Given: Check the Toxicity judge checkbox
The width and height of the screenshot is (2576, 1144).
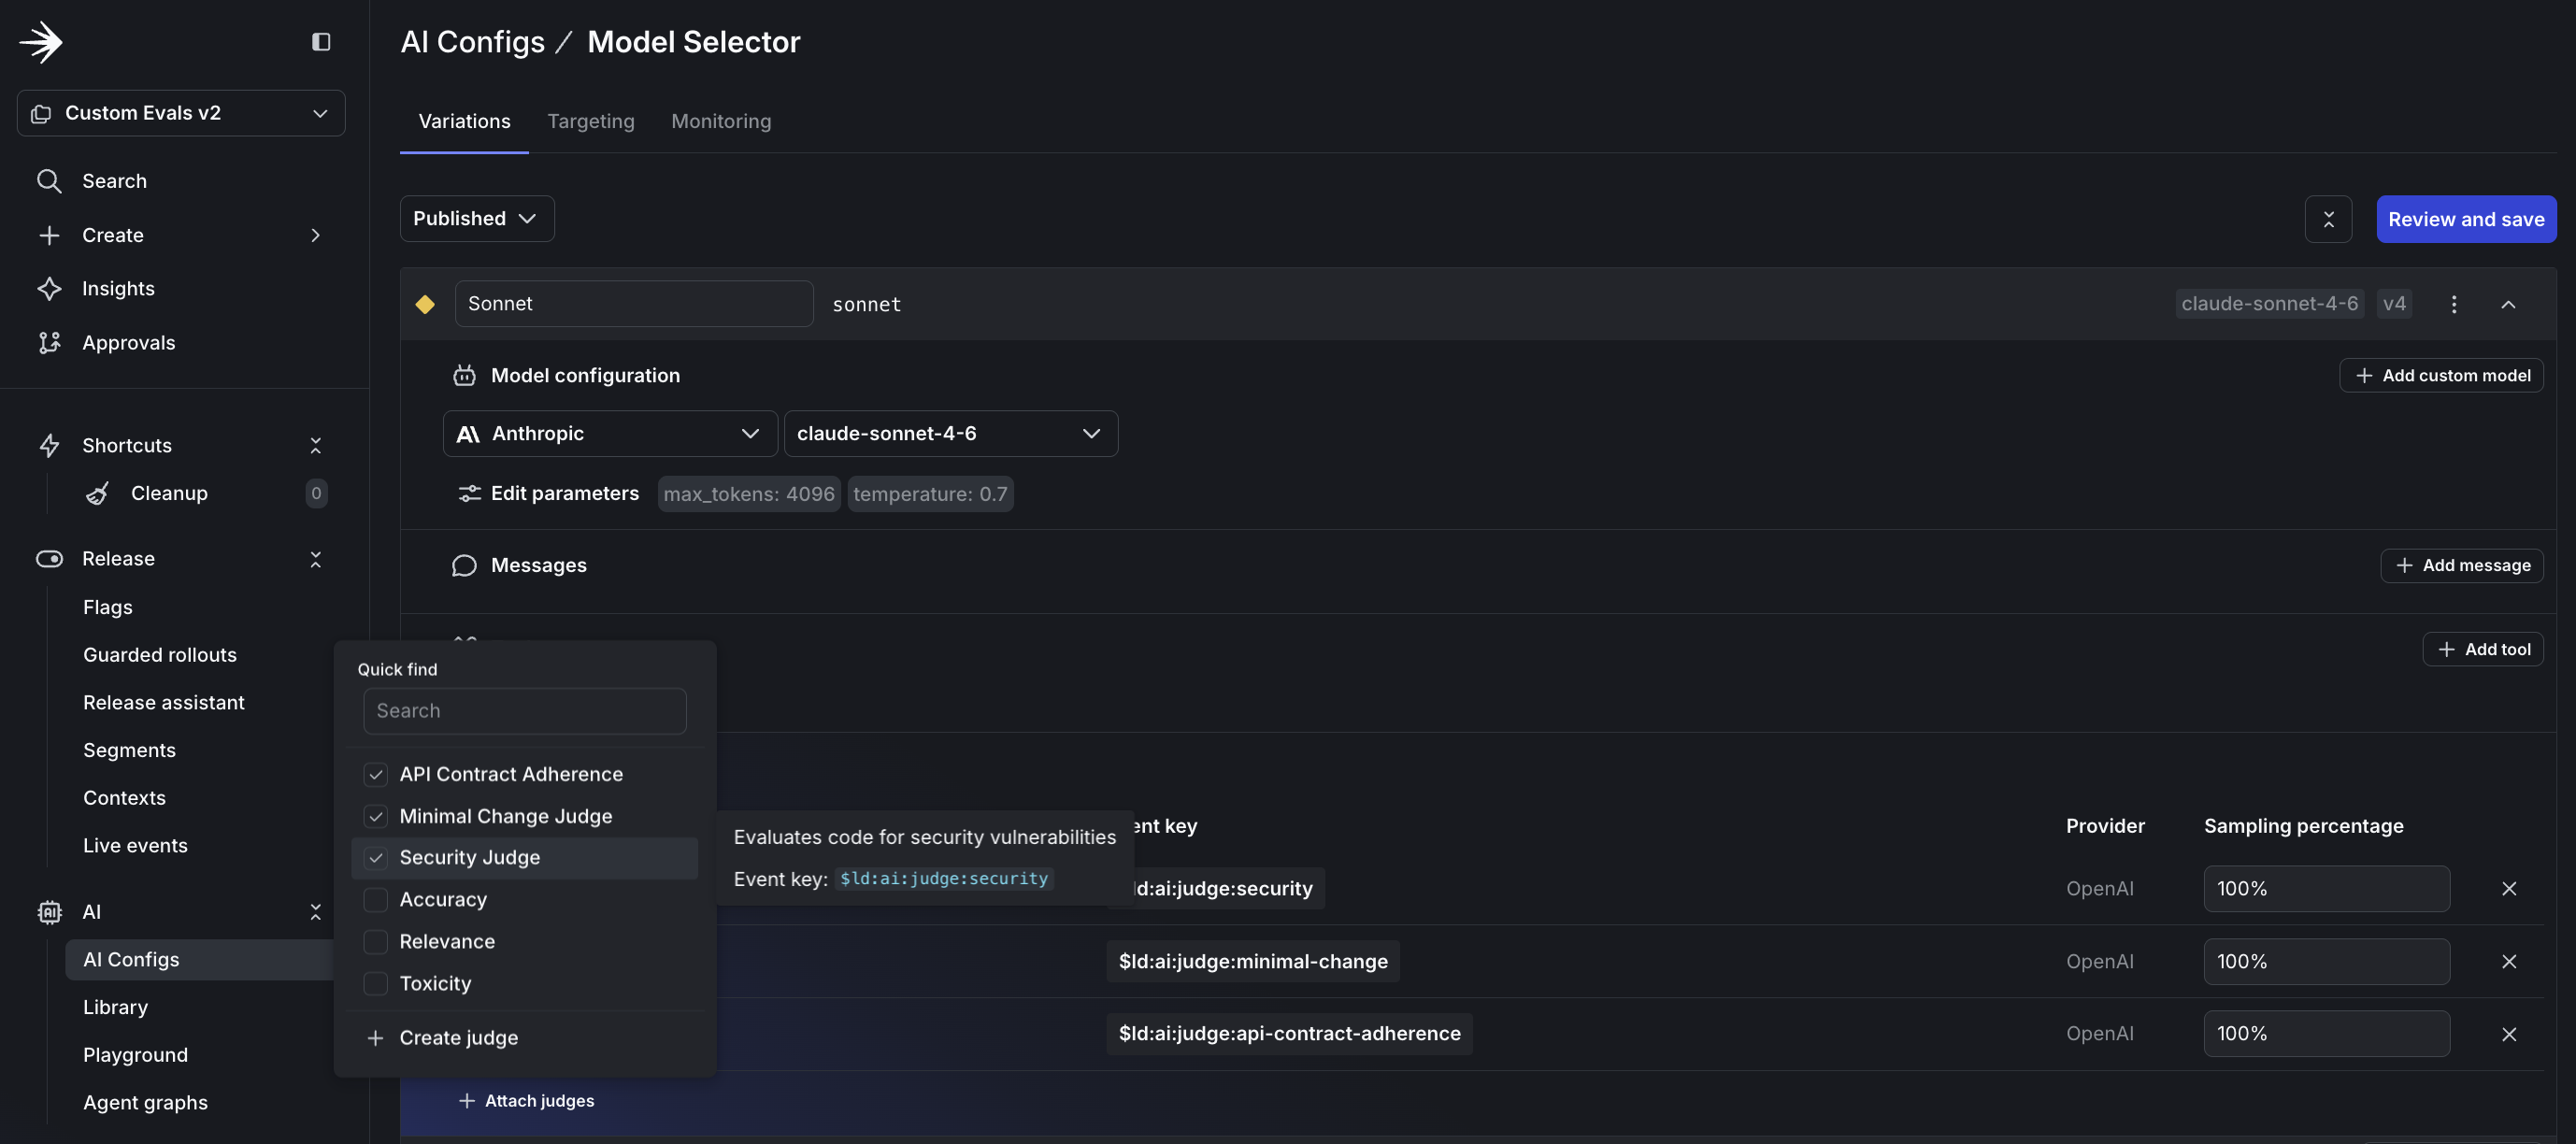Looking at the screenshot, I should [x=375, y=984].
